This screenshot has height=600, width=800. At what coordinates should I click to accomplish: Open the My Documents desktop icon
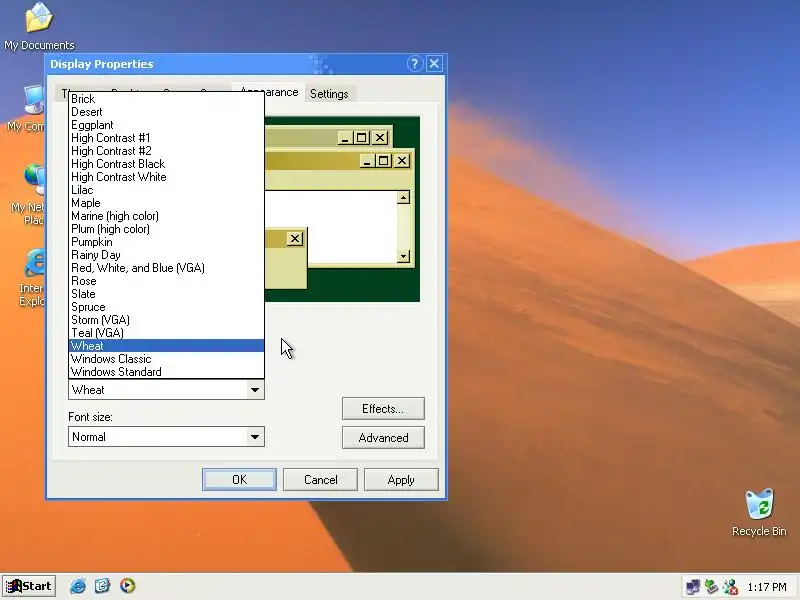click(39, 27)
